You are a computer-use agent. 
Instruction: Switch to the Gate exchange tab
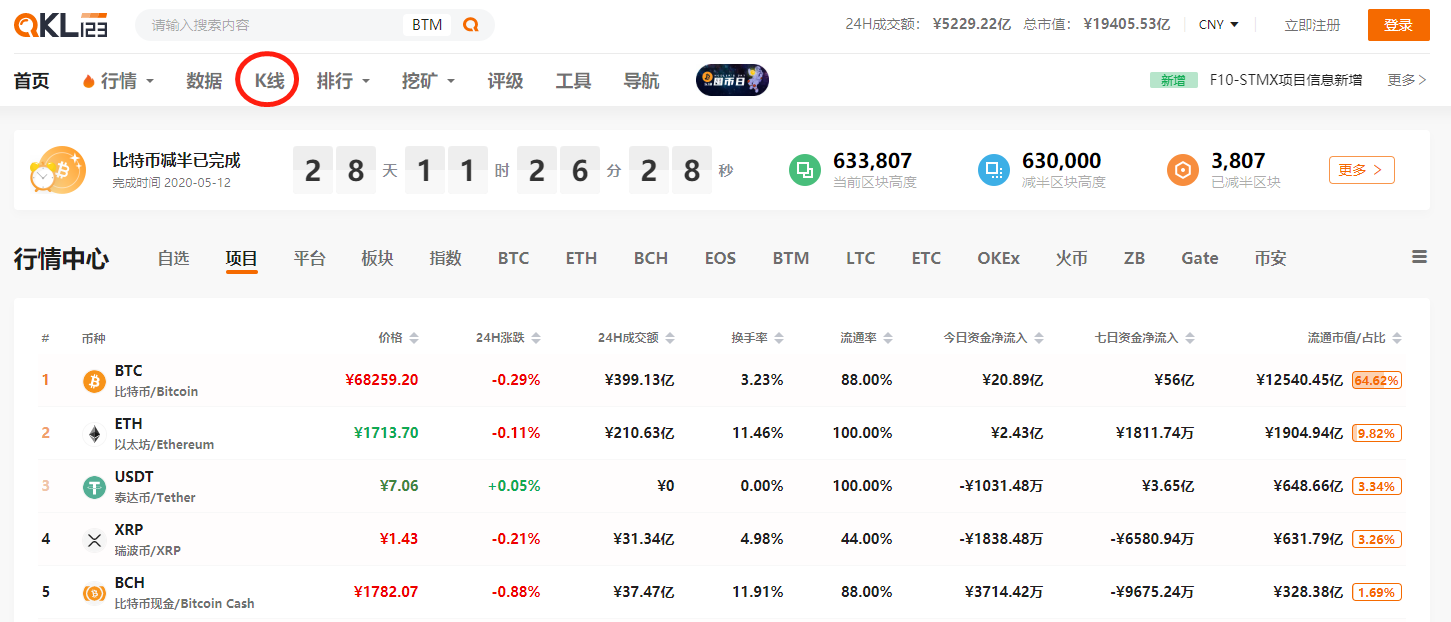click(x=1200, y=258)
